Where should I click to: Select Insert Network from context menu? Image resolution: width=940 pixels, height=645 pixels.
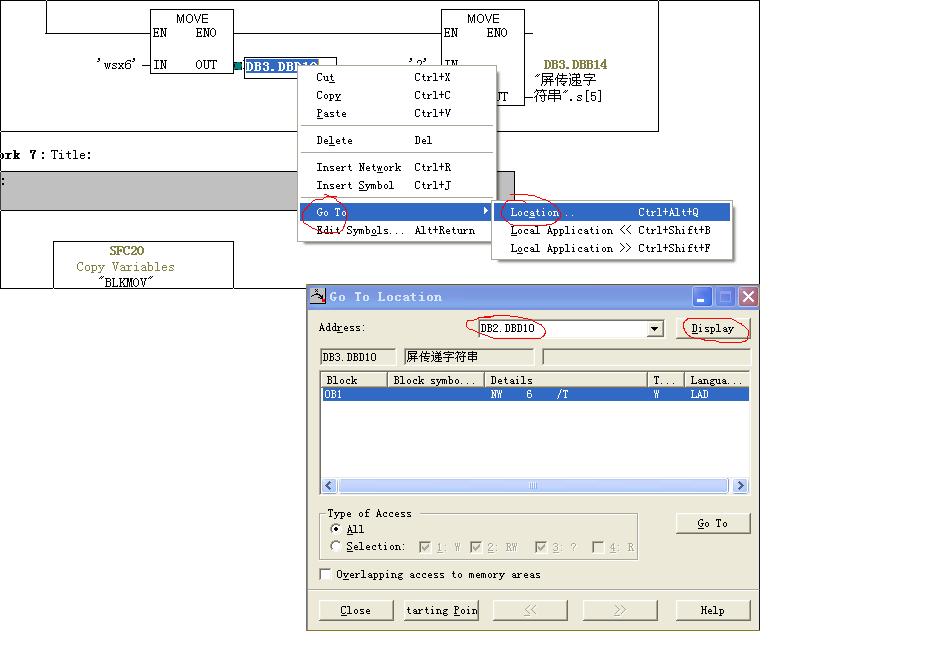(358, 167)
